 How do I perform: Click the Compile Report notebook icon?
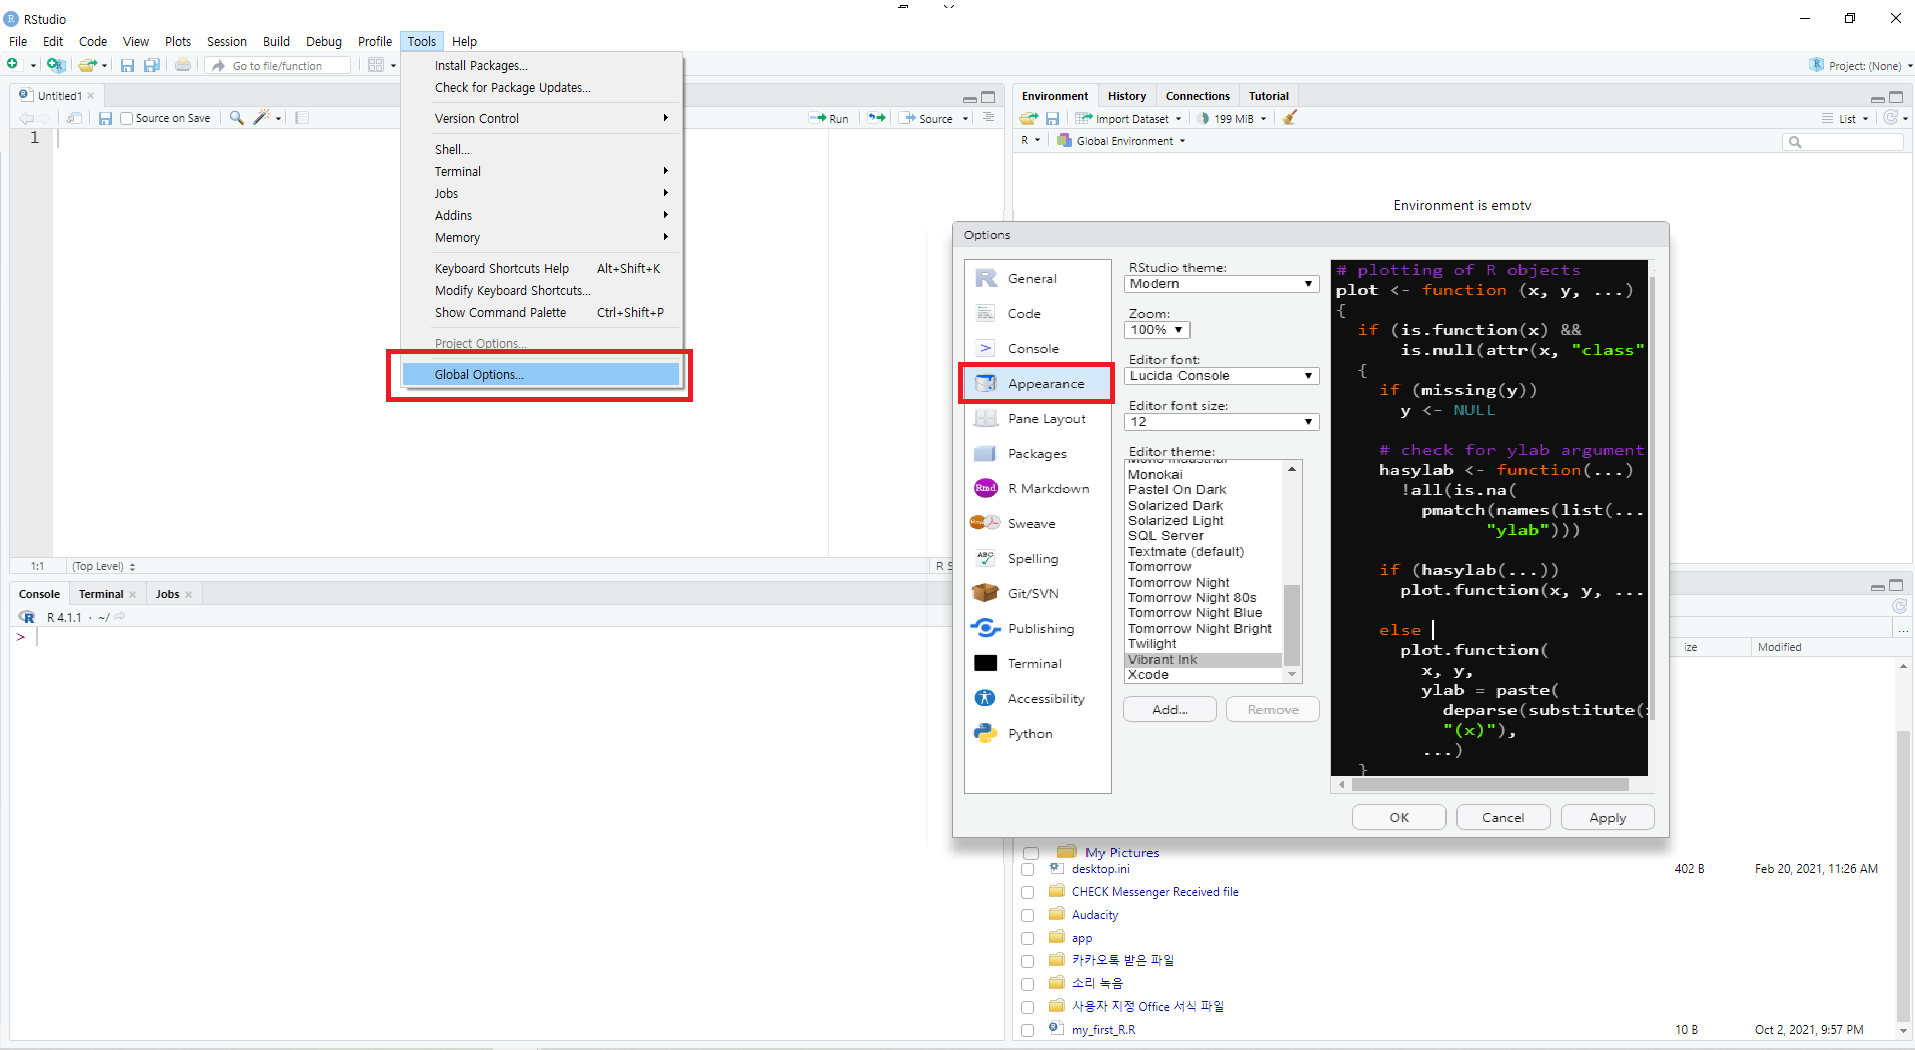[x=302, y=118]
